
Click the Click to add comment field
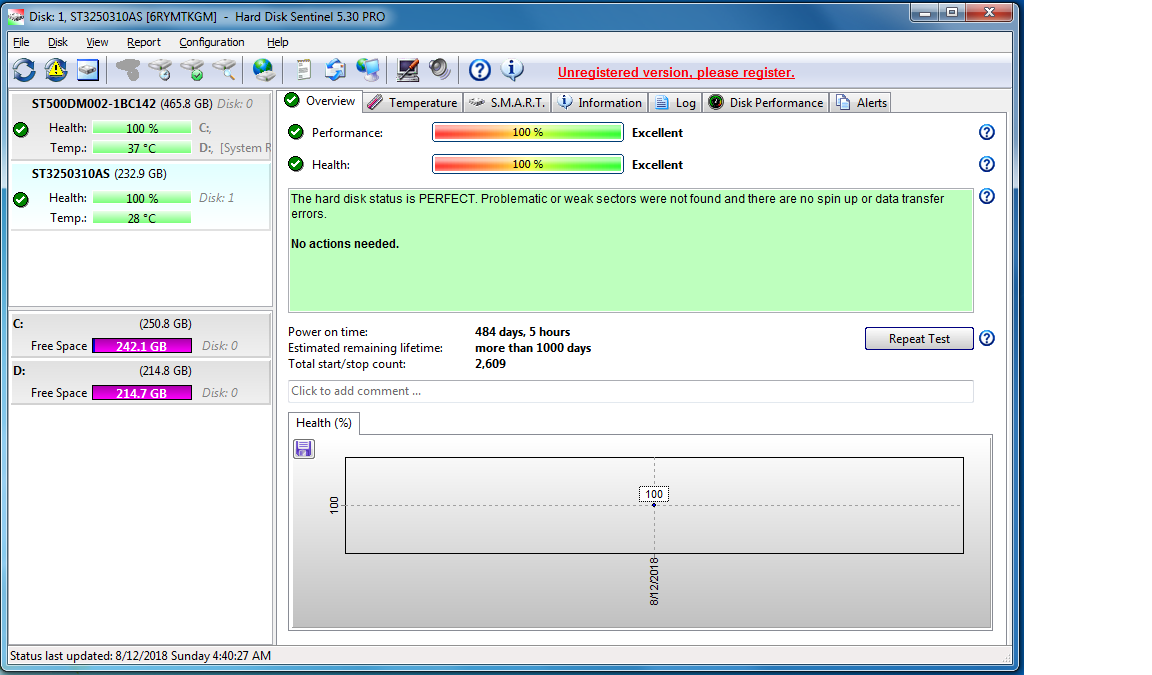pos(630,391)
